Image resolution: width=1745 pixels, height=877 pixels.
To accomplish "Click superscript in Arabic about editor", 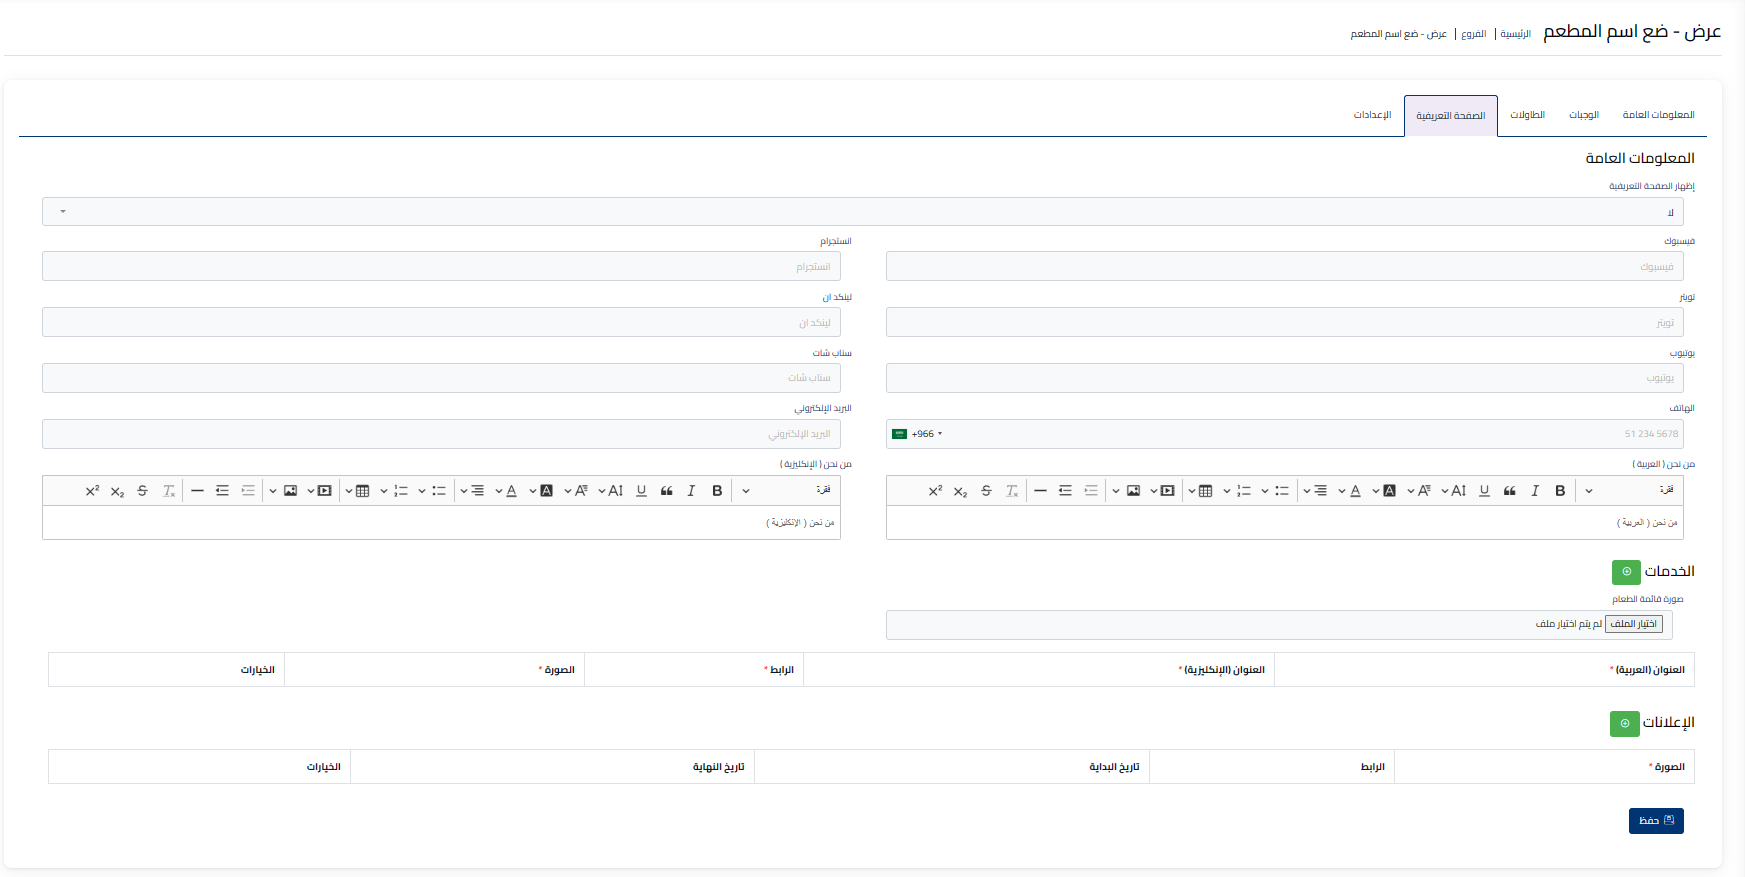I will click(935, 491).
